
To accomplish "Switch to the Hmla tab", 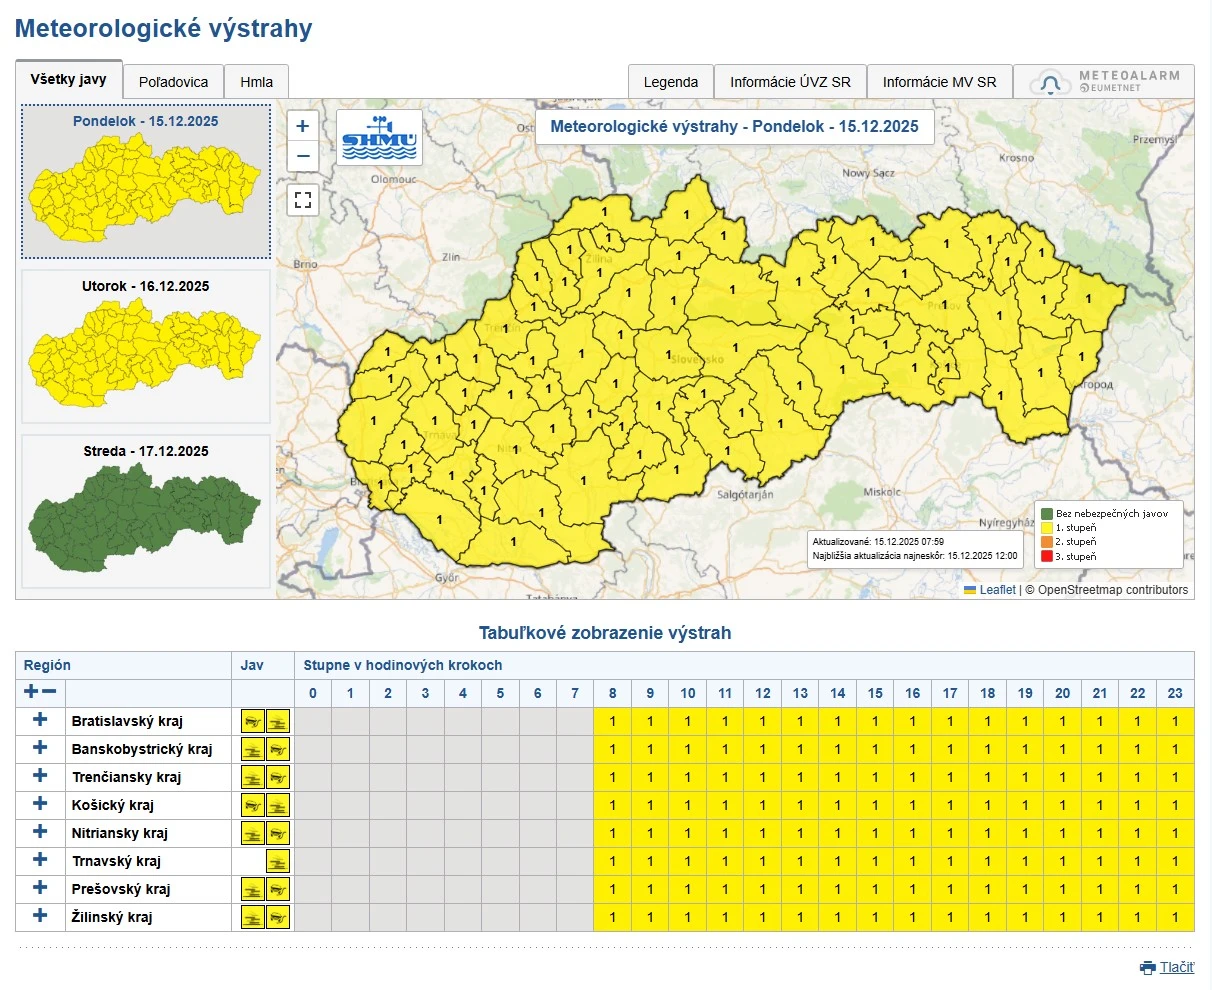I will coord(256,82).
